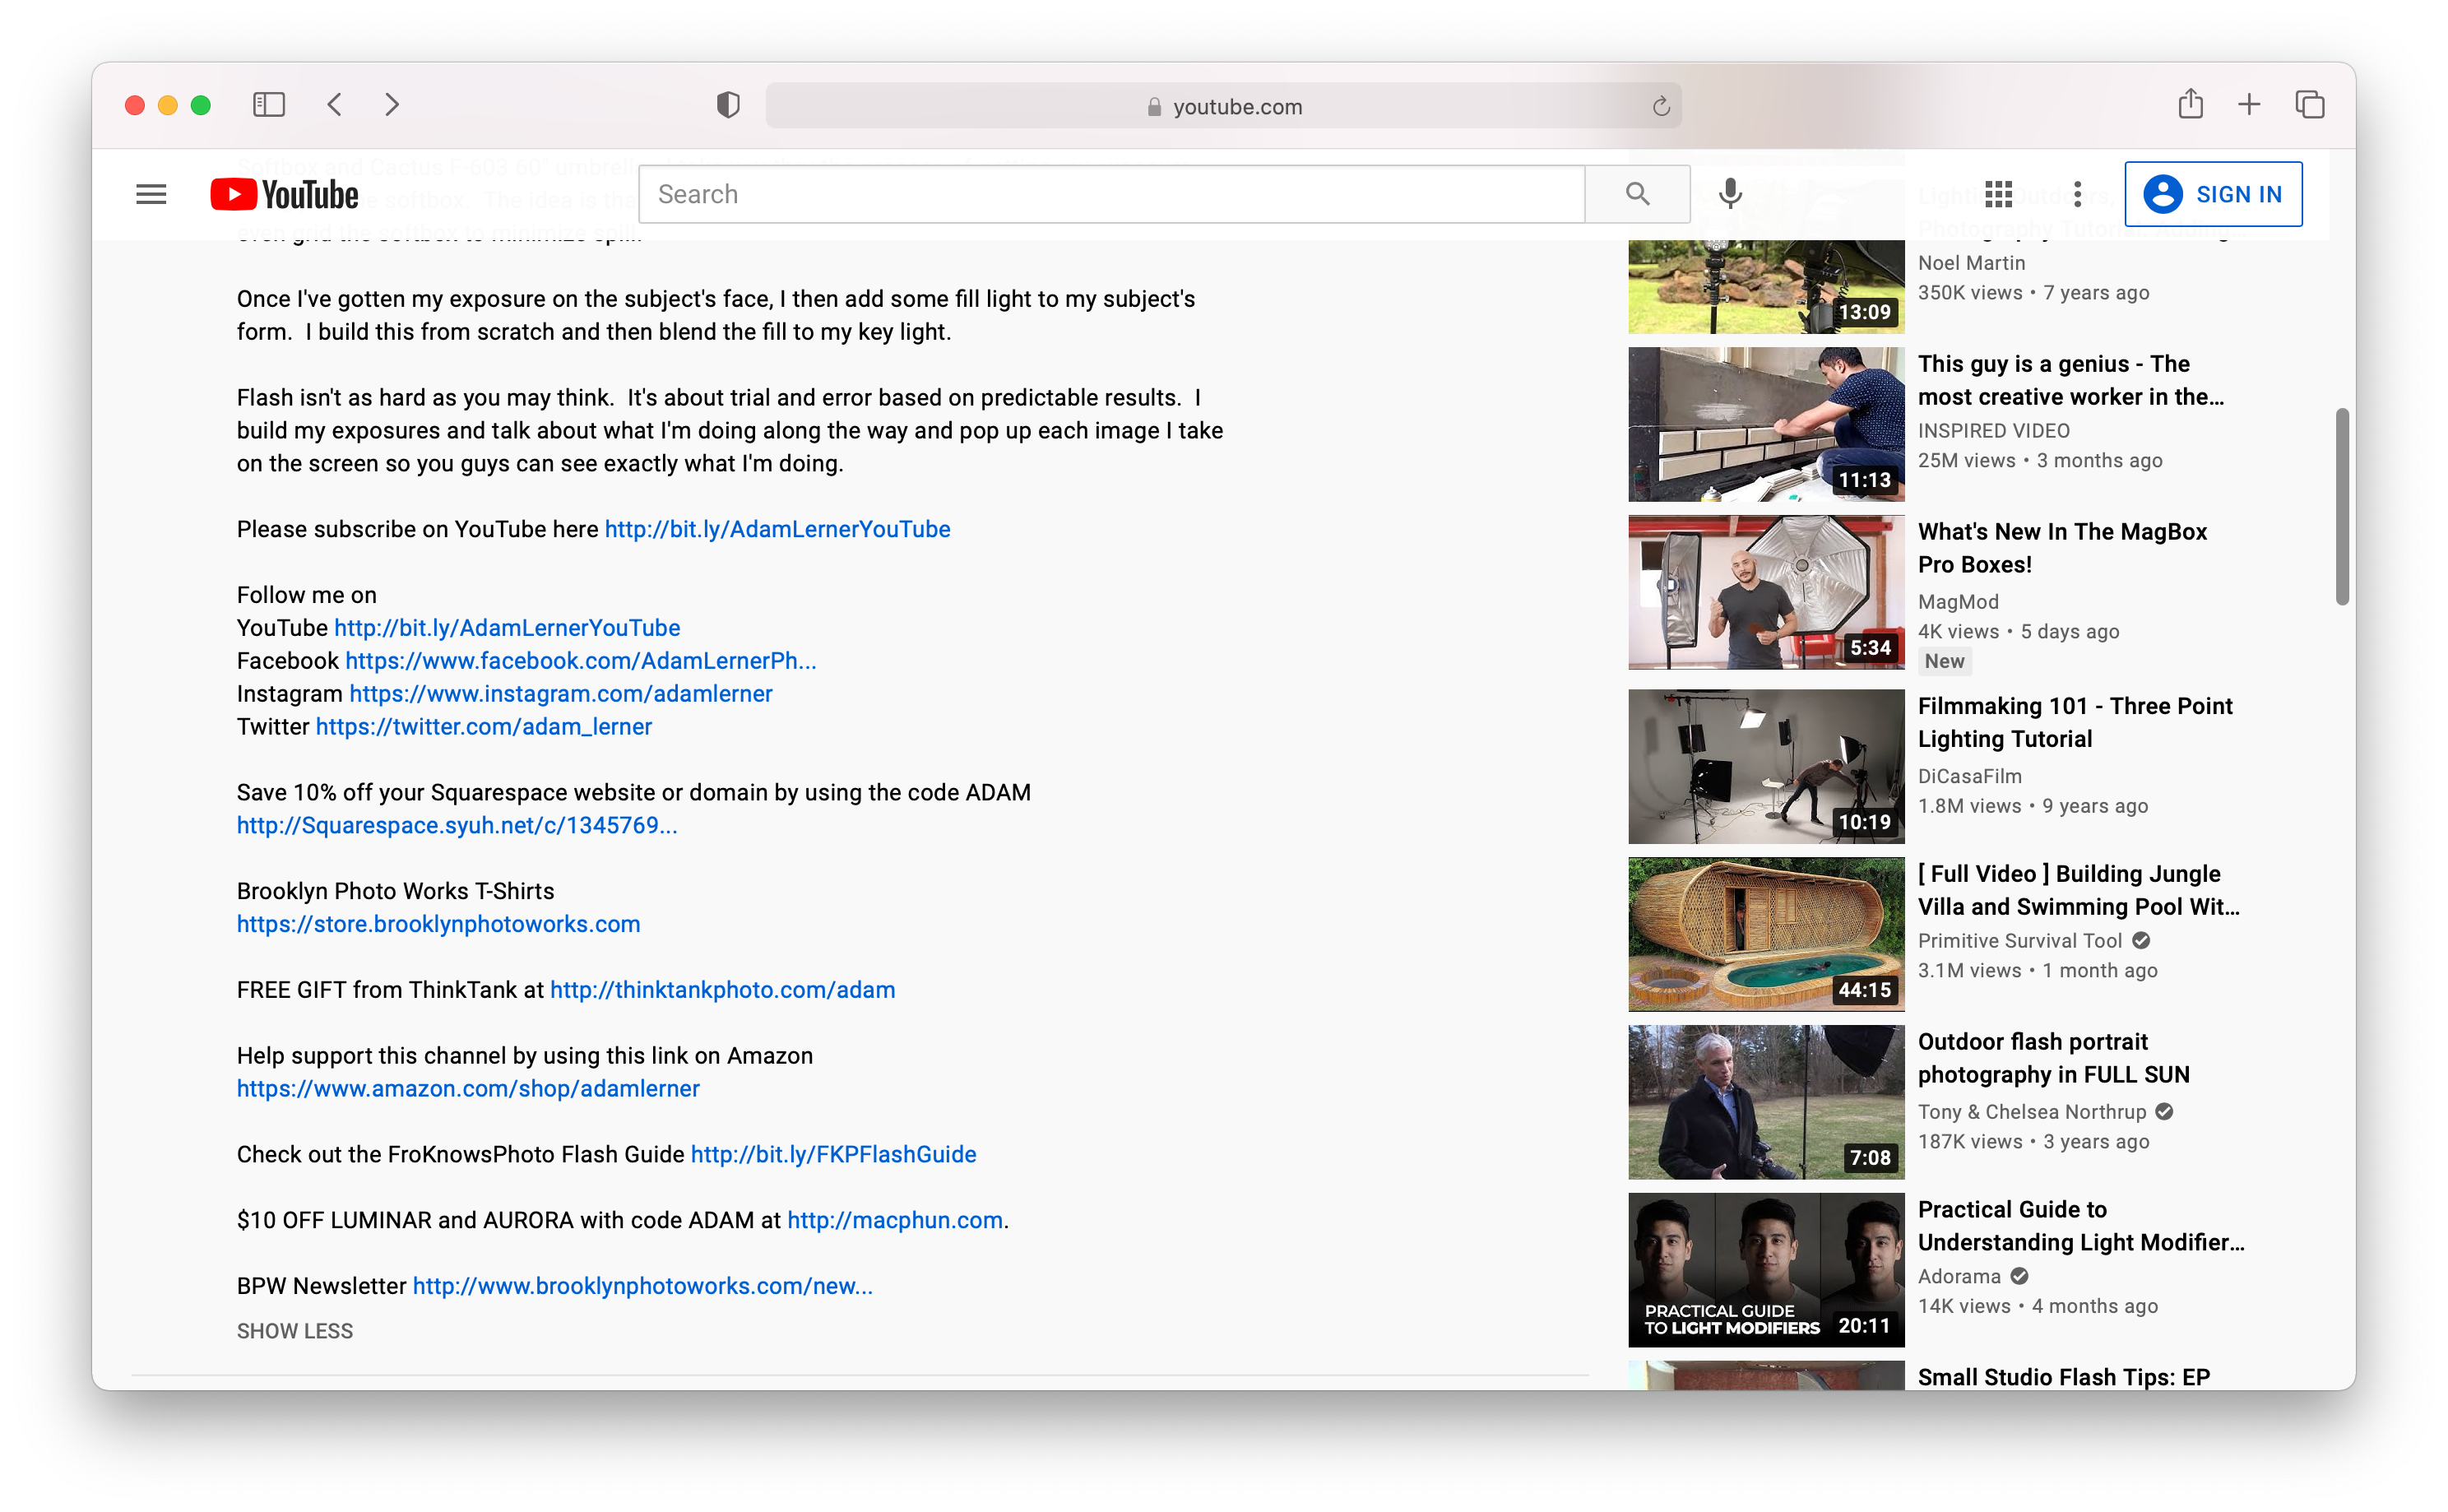Screen dimensions: 2448x1512
Task: Go forward with Safari forward arrow
Action: click(x=392, y=105)
